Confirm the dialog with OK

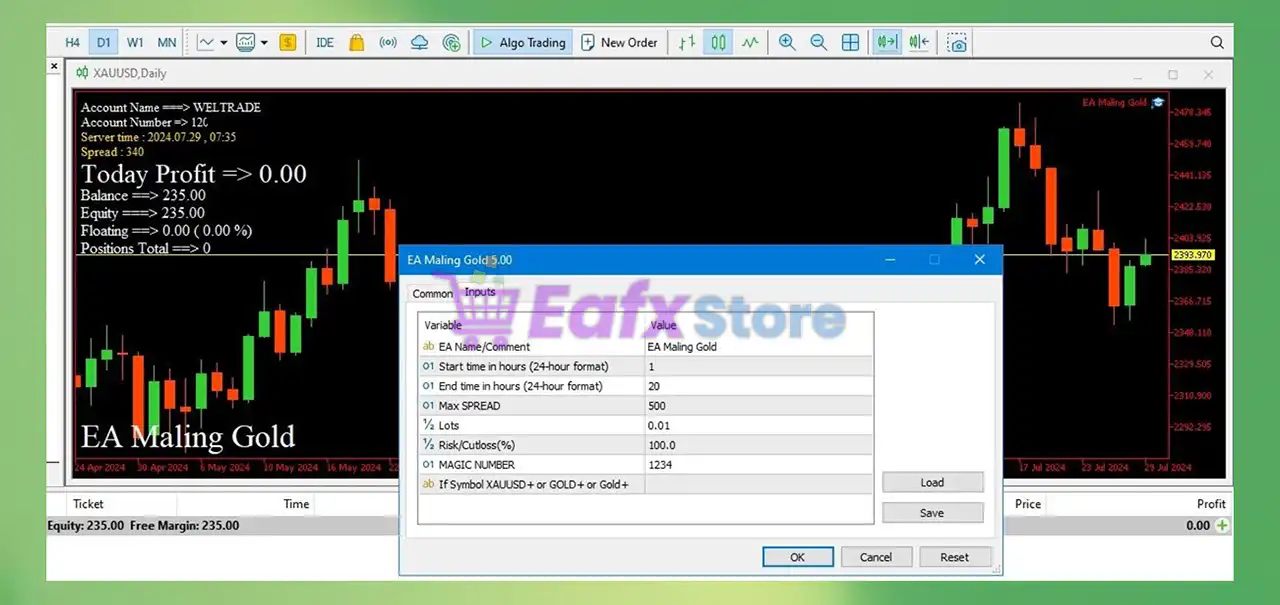point(797,557)
